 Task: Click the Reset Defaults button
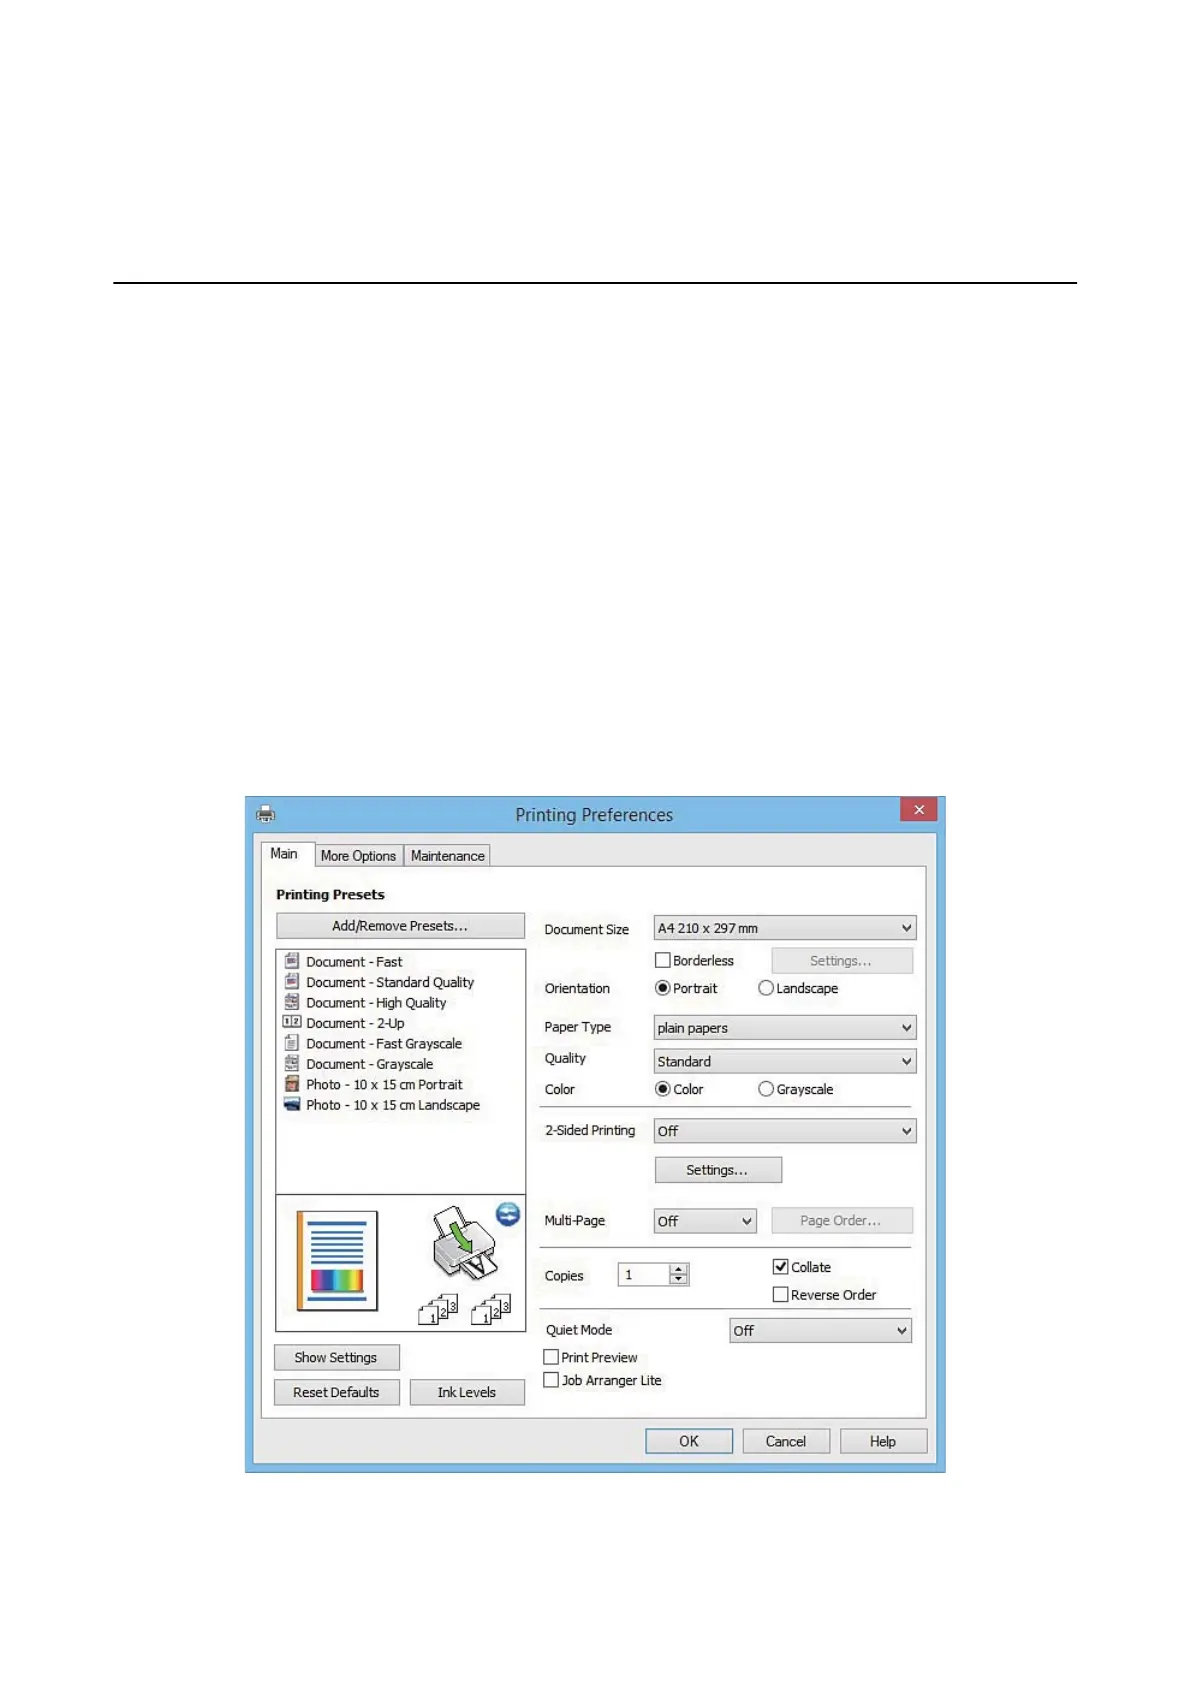tap(337, 1392)
